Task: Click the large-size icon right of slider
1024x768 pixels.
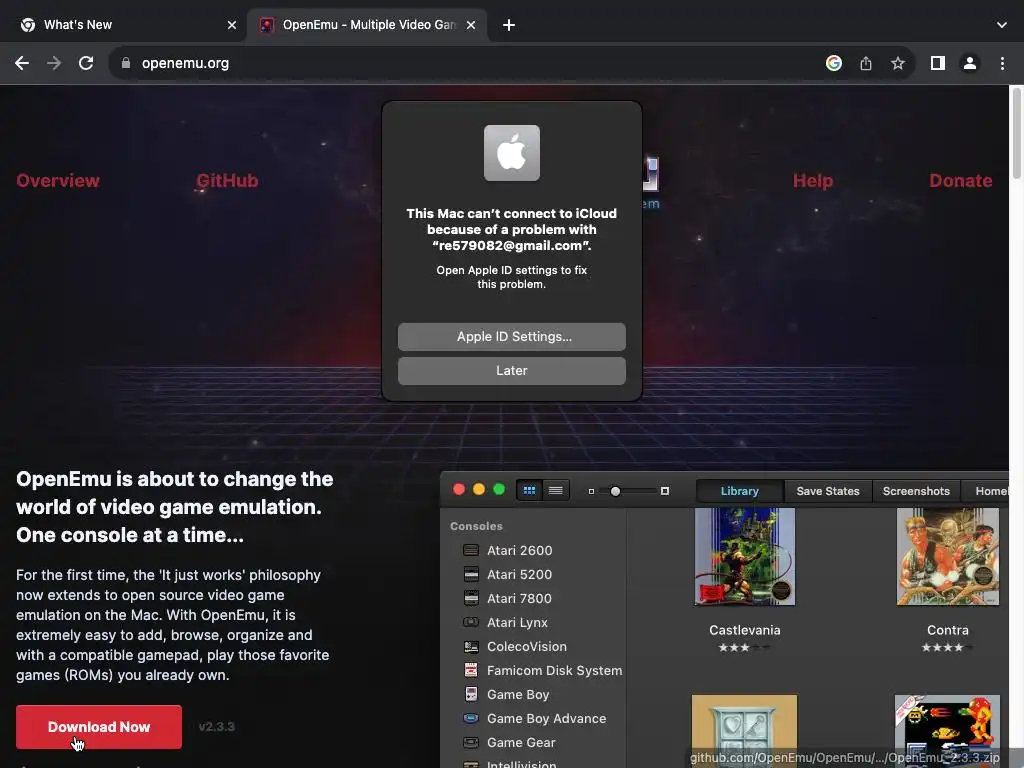Action: tap(665, 491)
